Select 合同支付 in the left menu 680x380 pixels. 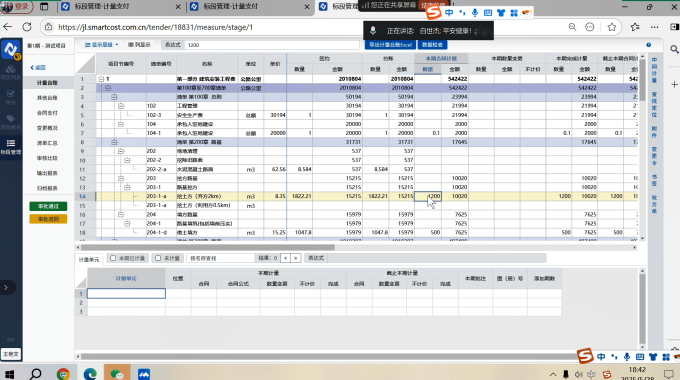(x=47, y=113)
